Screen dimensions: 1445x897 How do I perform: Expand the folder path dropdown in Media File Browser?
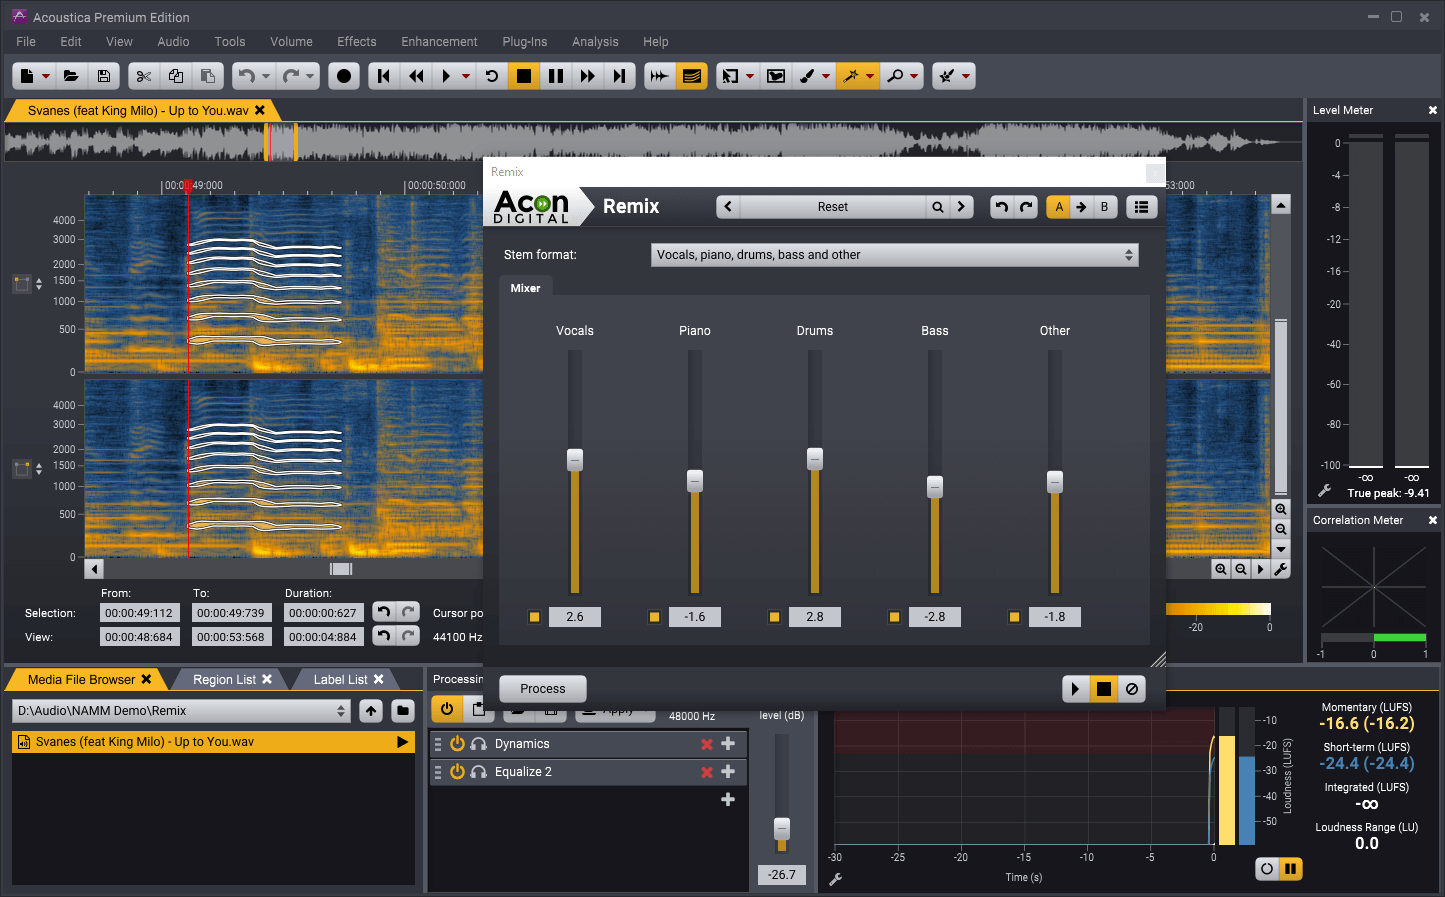341,711
